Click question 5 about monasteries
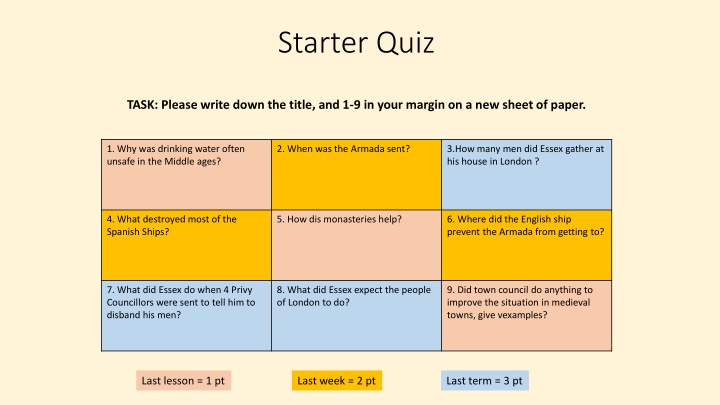The height and width of the screenshot is (405, 720). 356,245
